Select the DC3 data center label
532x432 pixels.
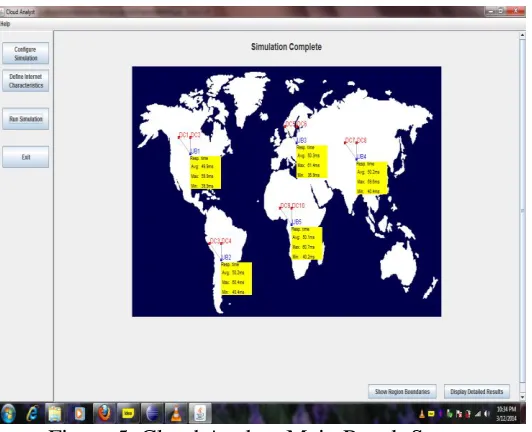(x=215, y=241)
